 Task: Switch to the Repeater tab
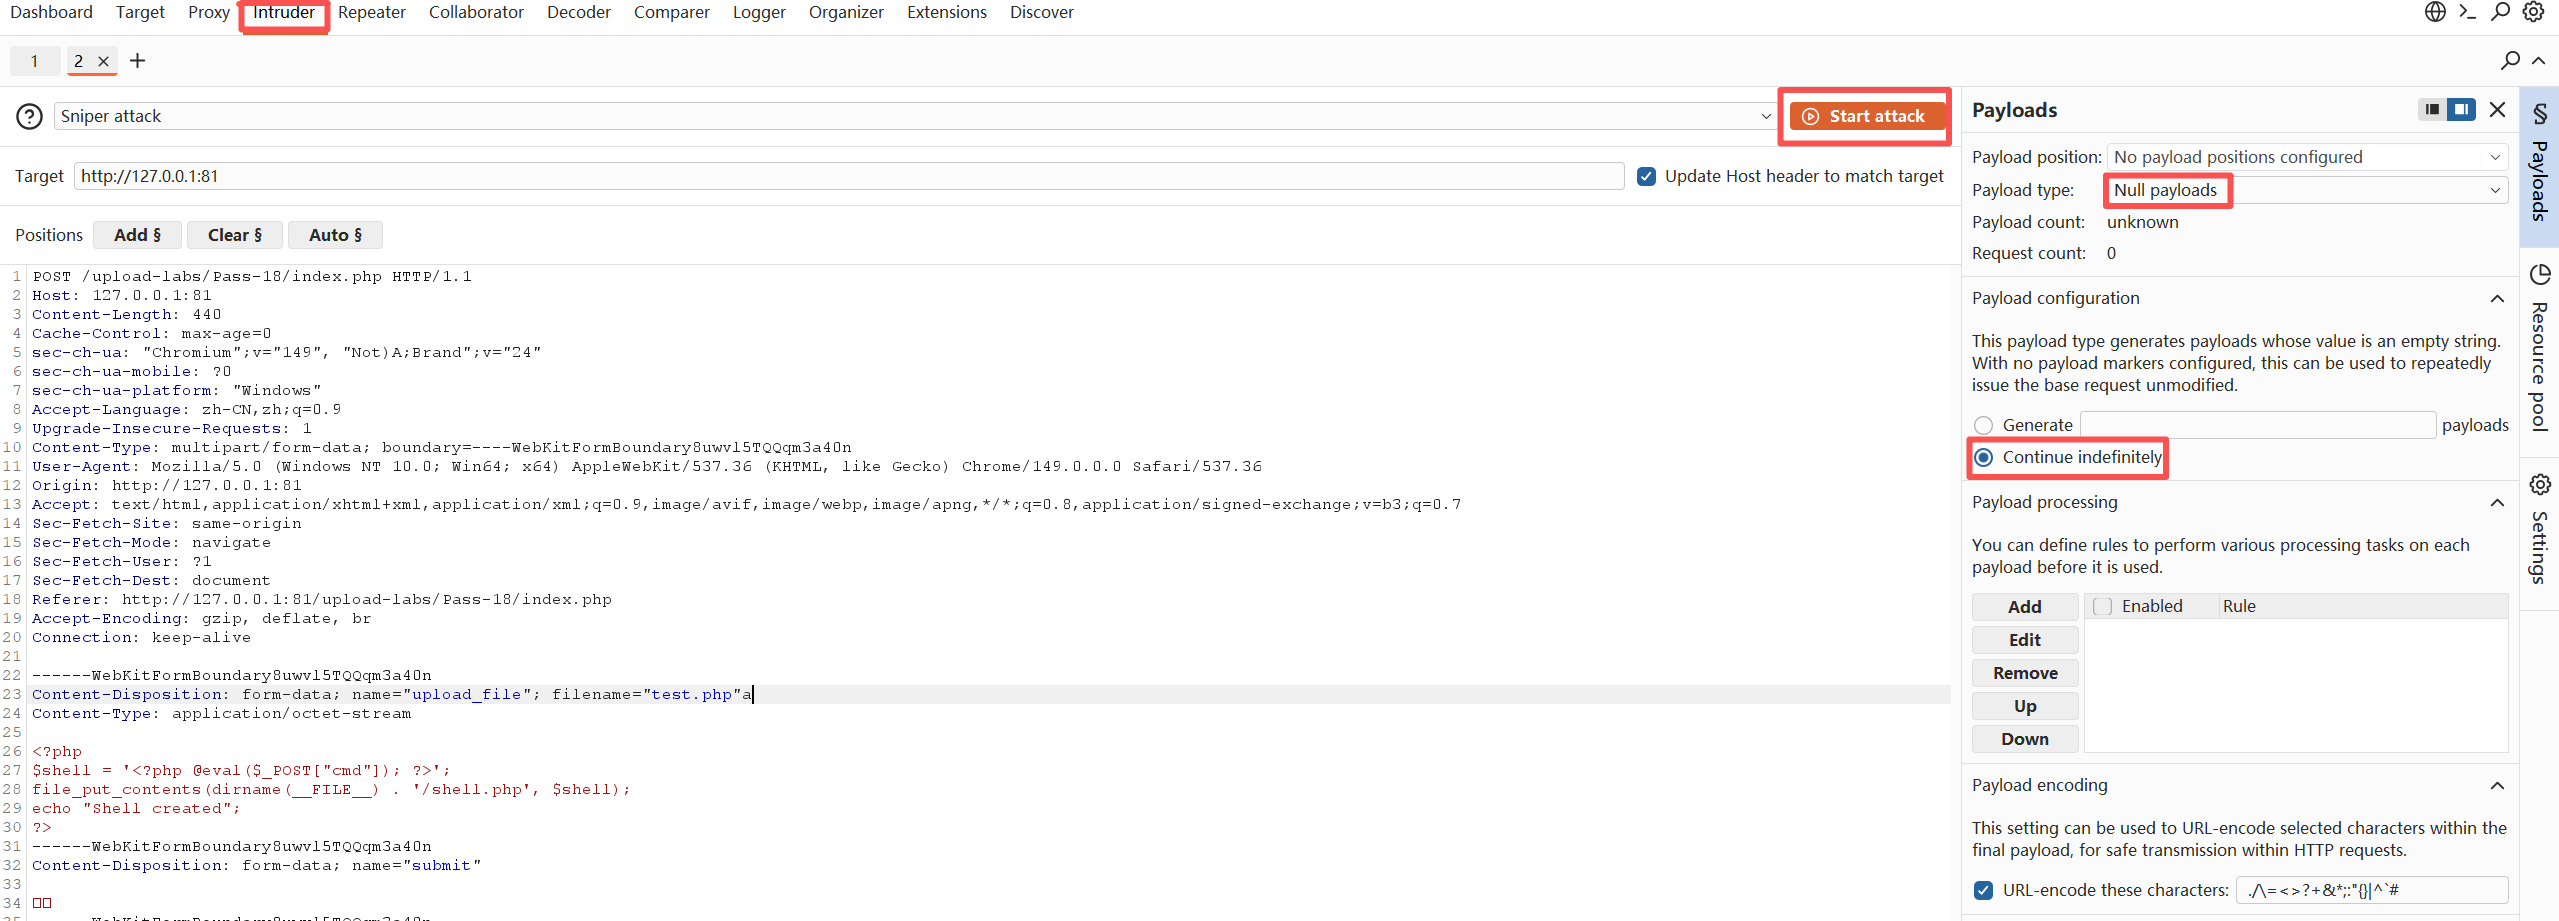click(371, 12)
